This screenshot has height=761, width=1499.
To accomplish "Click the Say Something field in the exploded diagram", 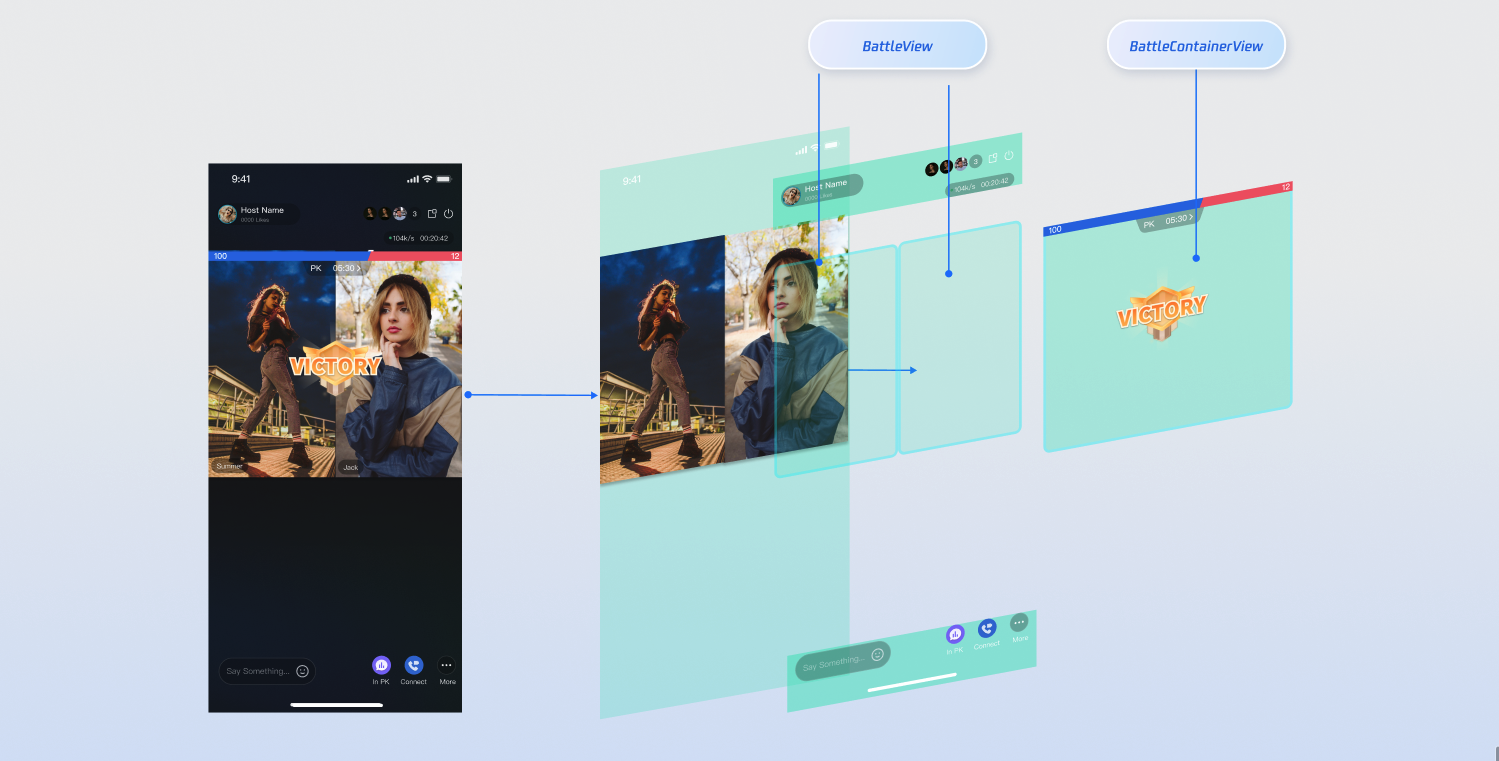I will click(x=843, y=660).
